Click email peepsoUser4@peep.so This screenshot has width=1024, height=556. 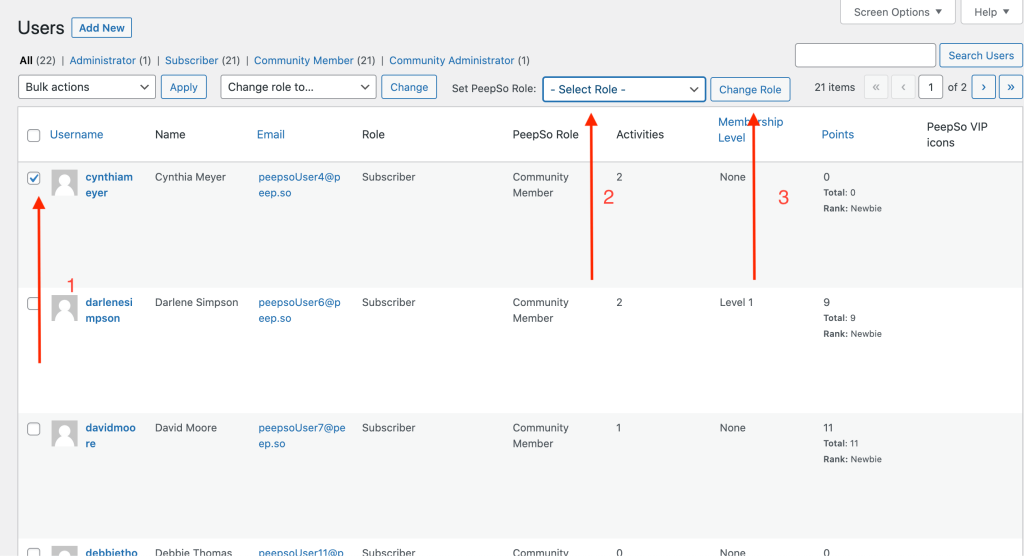299,185
